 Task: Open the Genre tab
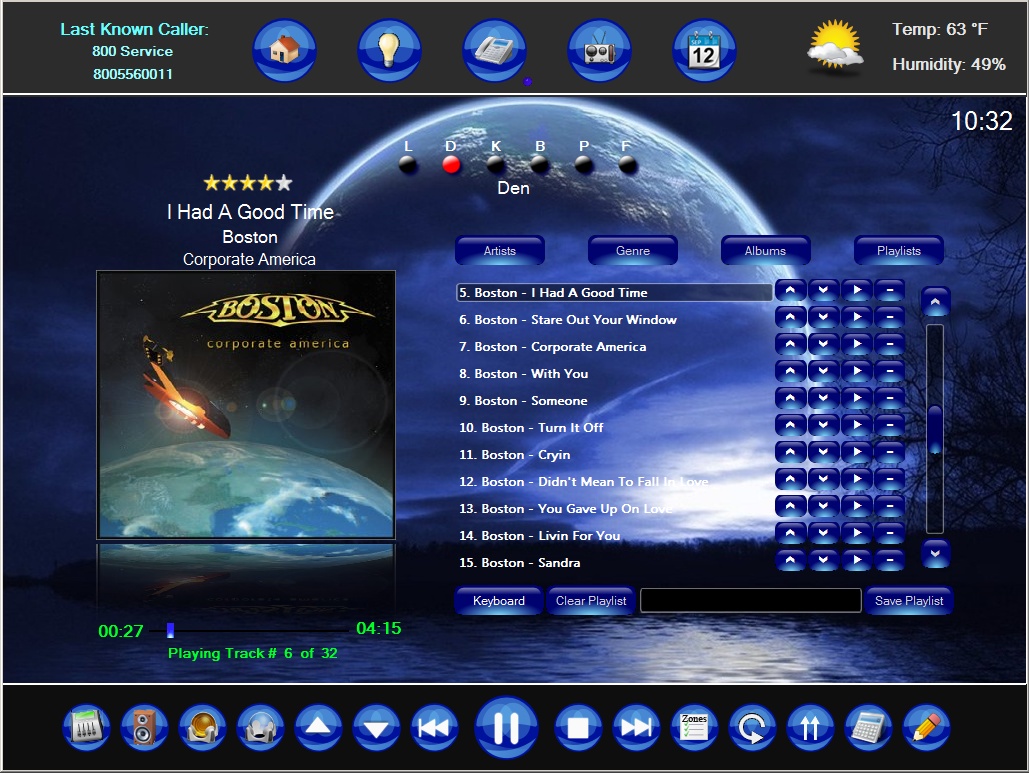click(x=633, y=251)
